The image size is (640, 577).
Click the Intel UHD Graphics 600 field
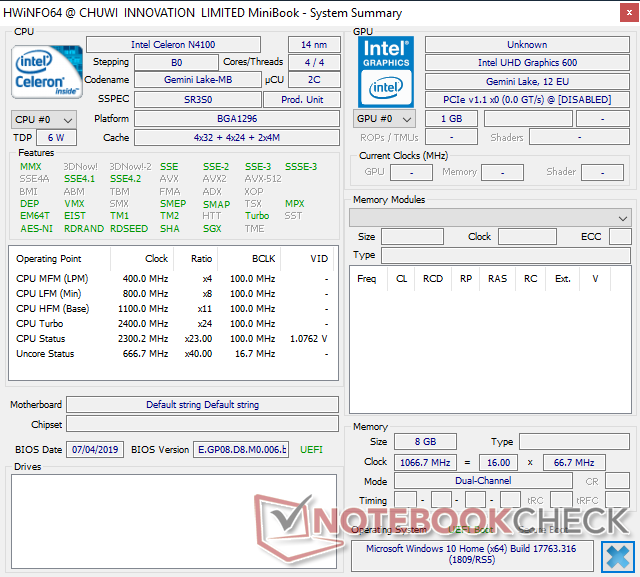coord(527,62)
